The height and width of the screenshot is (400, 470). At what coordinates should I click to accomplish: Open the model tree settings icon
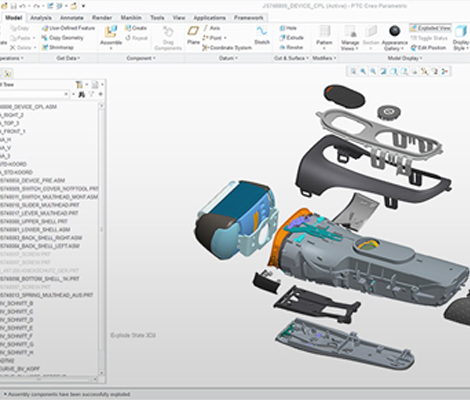click(x=80, y=85)
